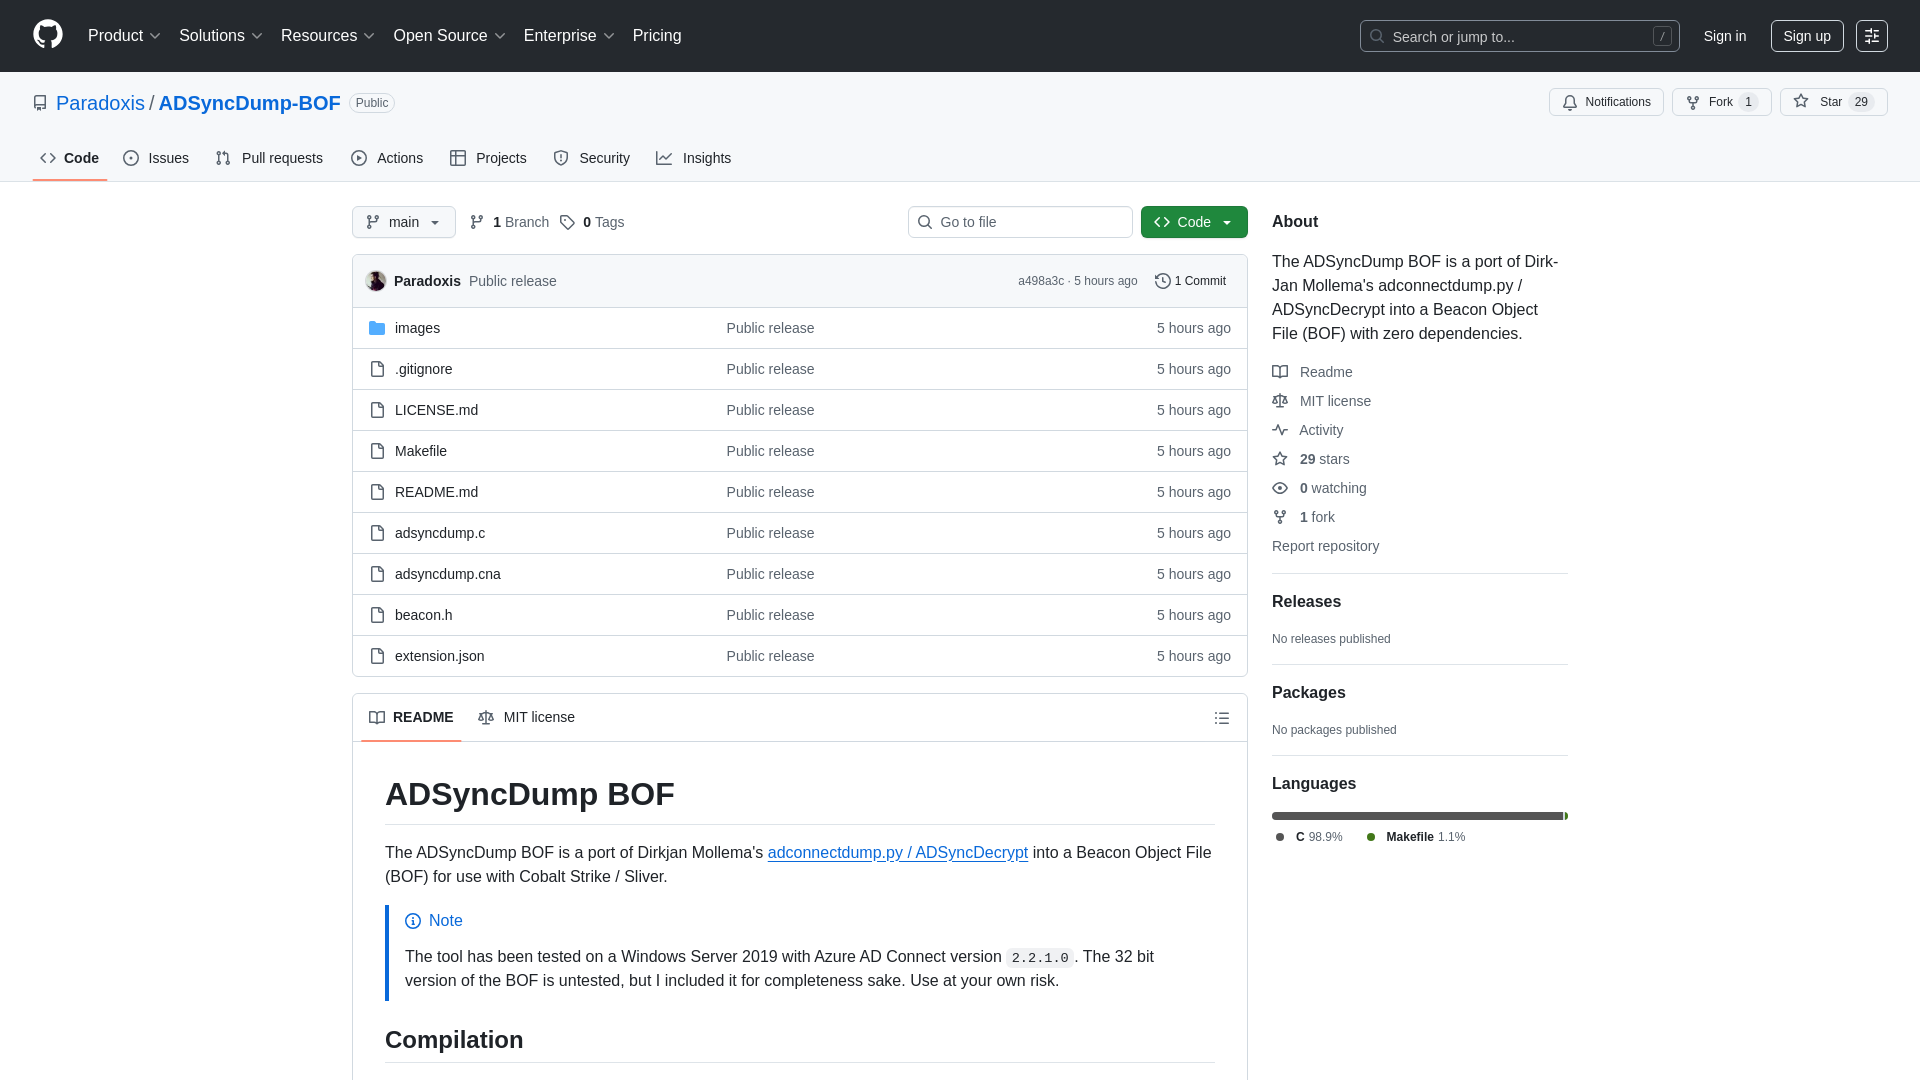Open the green Code clone dropdown
Viewport: 1920px width, 1080px height.
1194,222
